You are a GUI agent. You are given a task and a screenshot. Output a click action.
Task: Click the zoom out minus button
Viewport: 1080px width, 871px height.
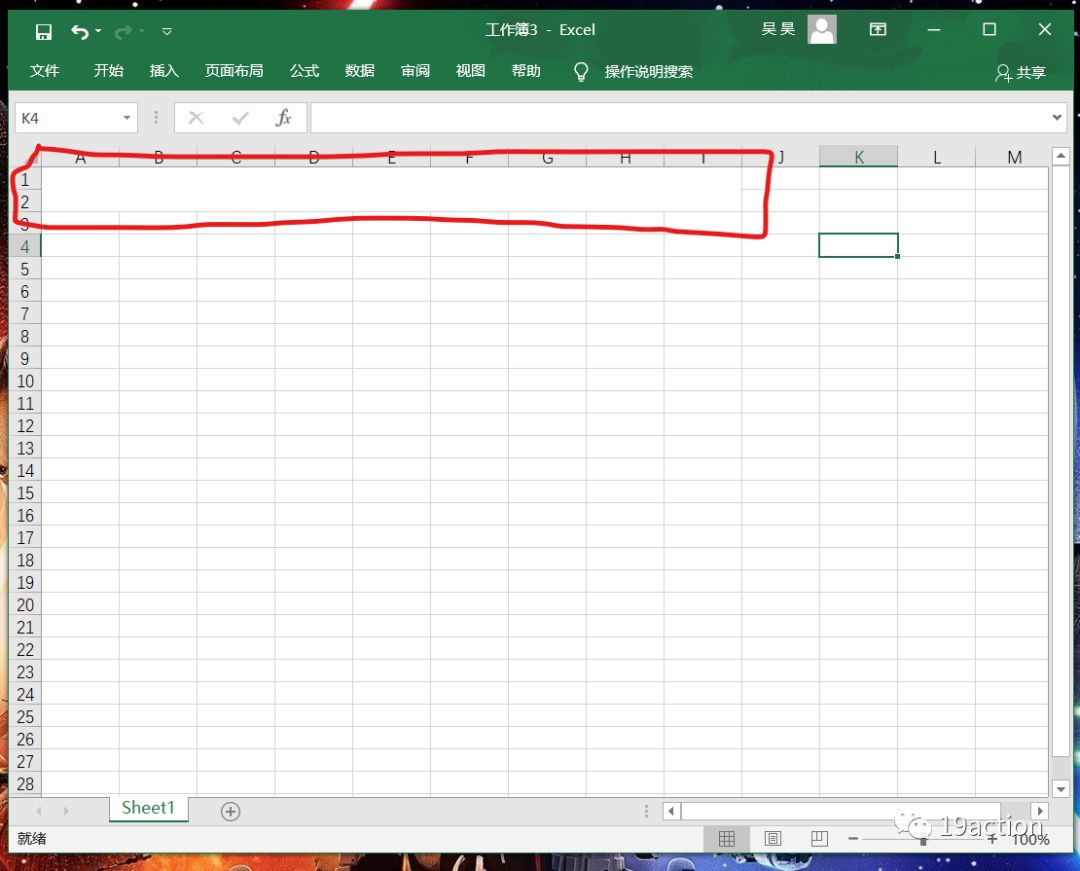pos(853,839)
